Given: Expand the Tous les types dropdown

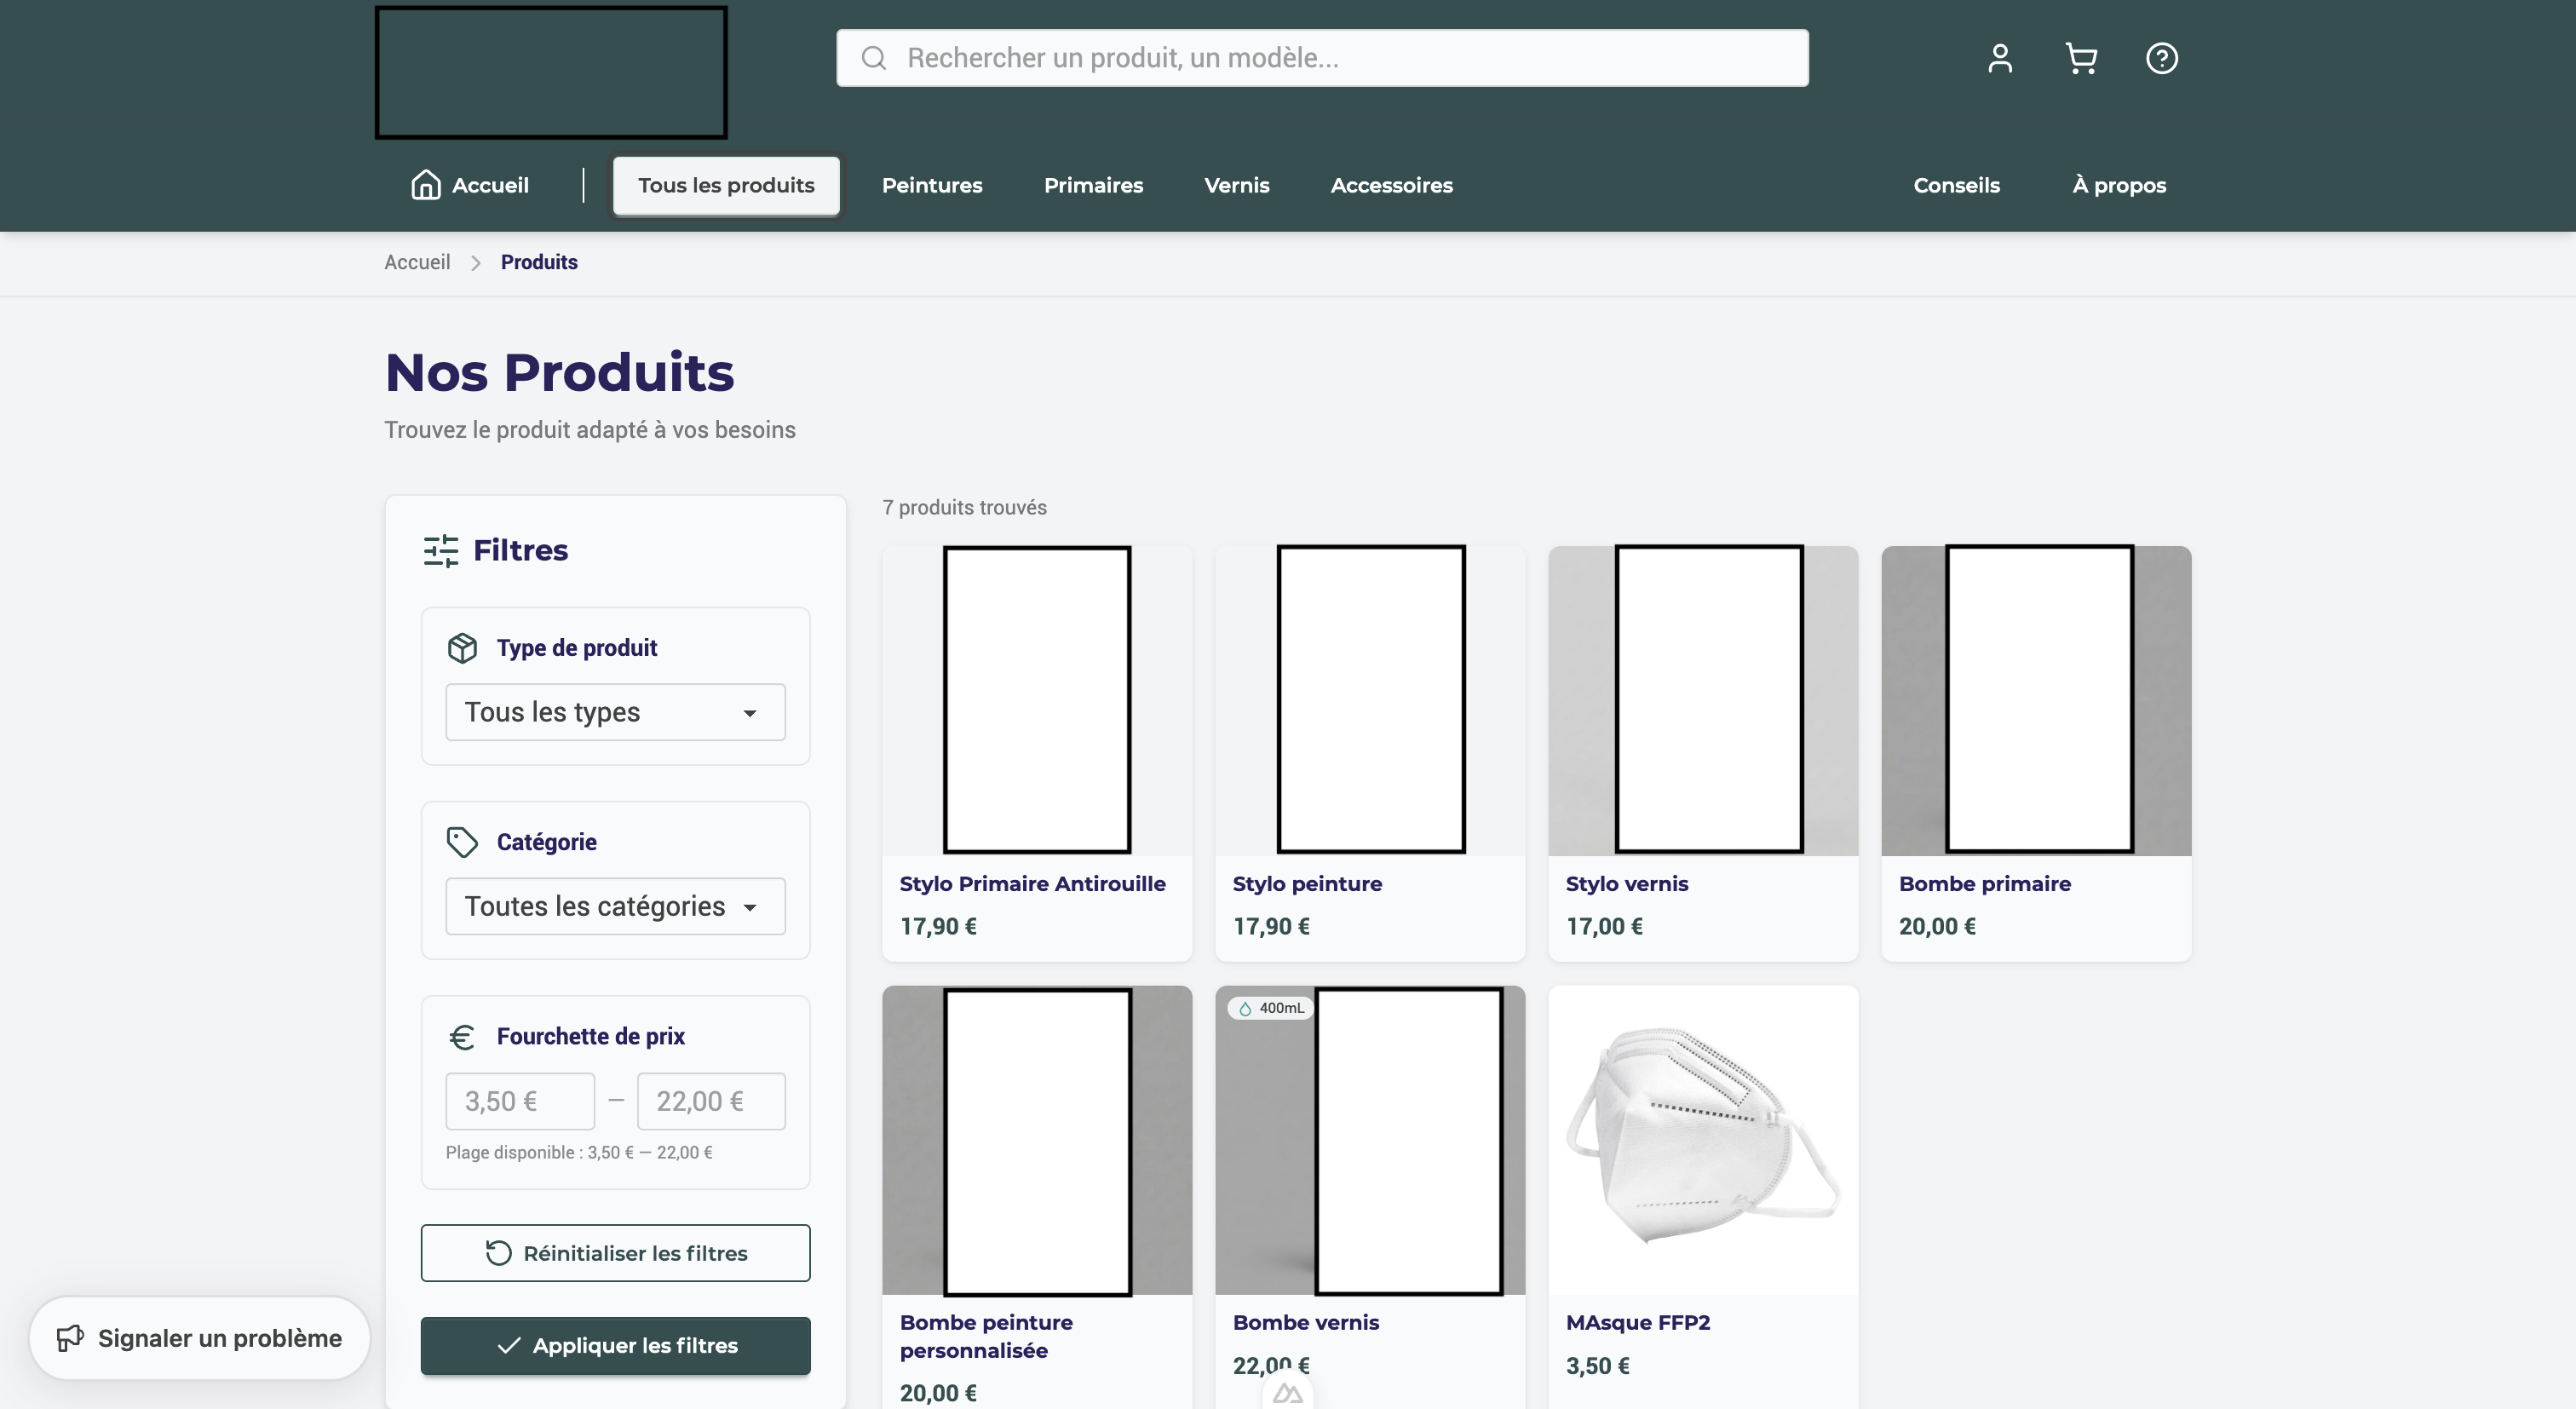Looking at the screenshot, I should tap(615, 712).
